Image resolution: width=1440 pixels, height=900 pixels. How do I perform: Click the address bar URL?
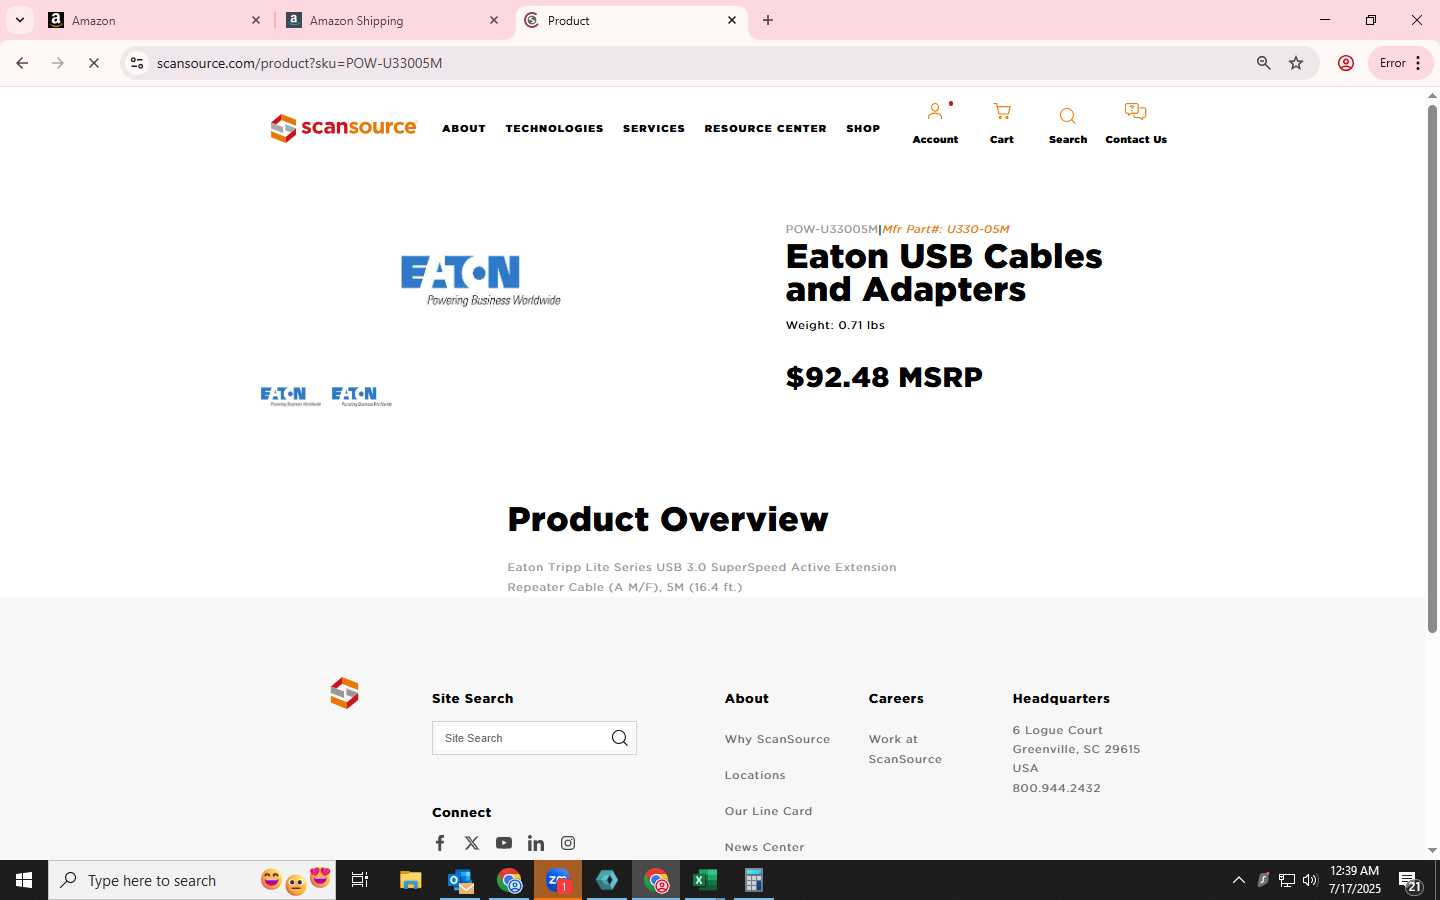click(x=300, y=63)
